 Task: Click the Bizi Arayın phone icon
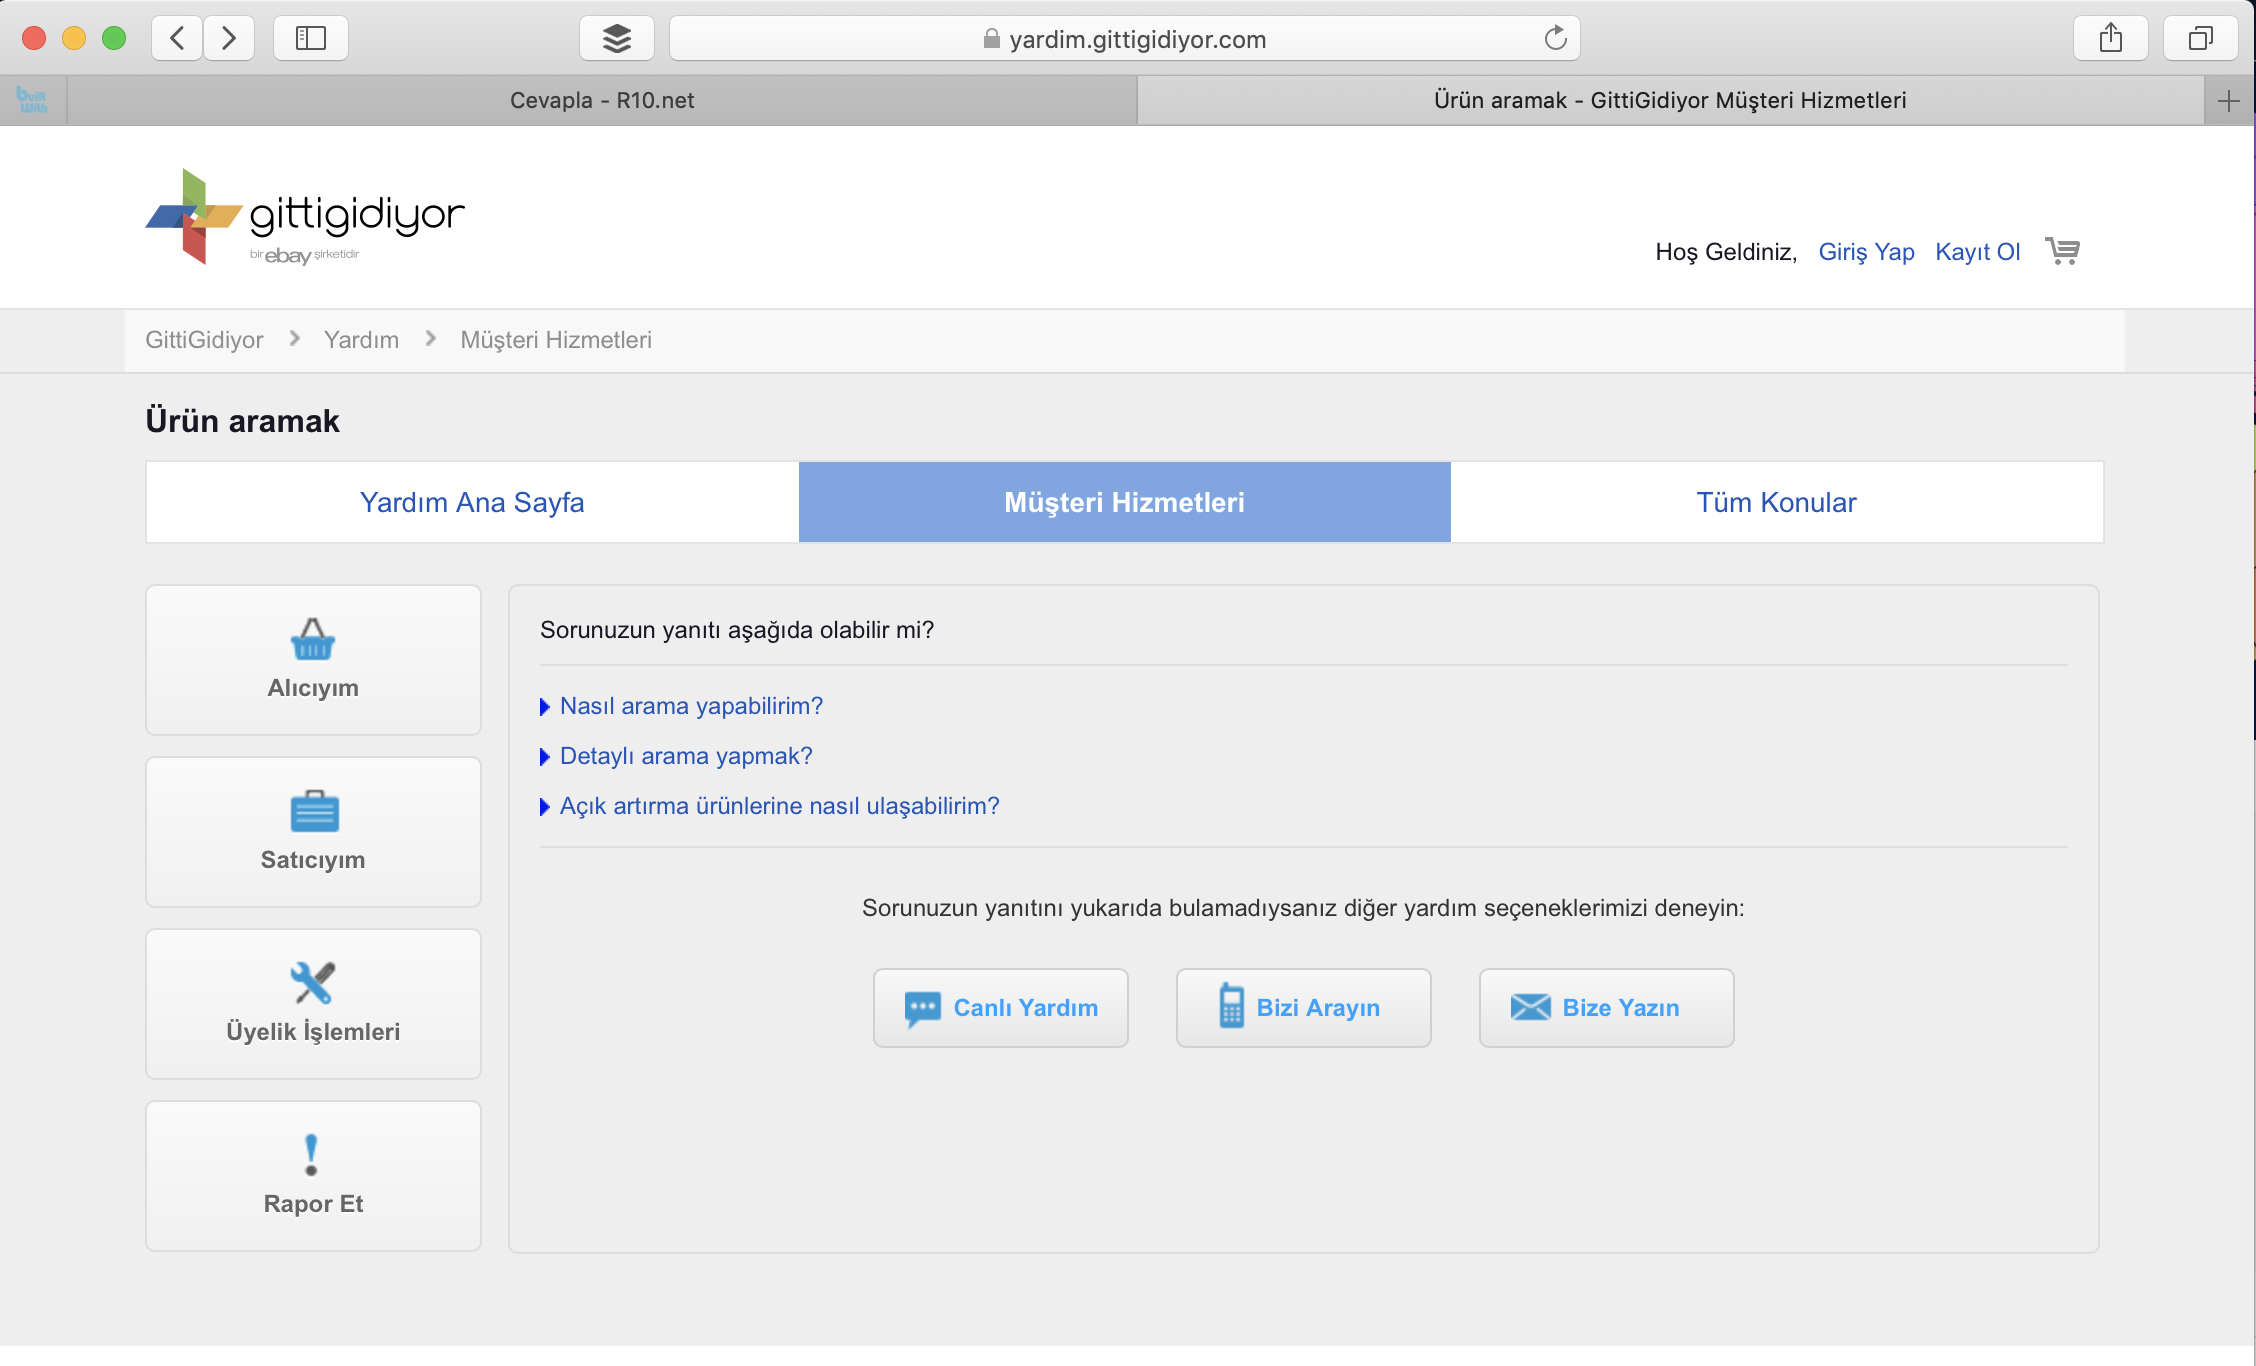1231,1006
